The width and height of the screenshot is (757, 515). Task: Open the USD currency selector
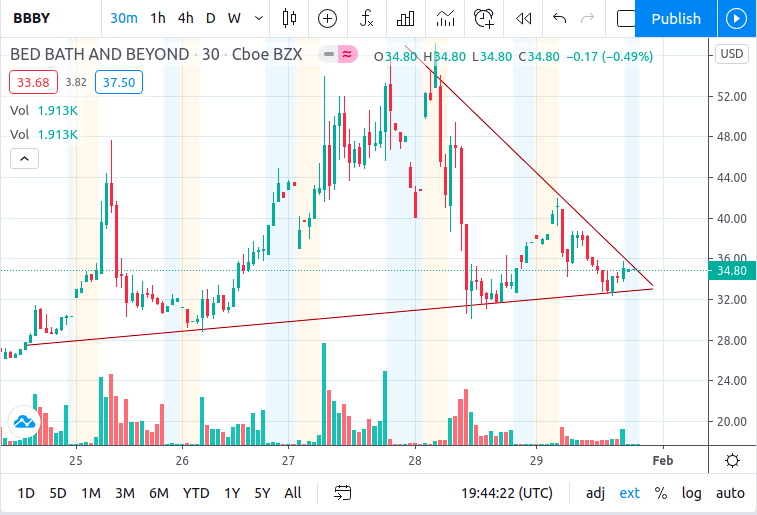(732, 54)
